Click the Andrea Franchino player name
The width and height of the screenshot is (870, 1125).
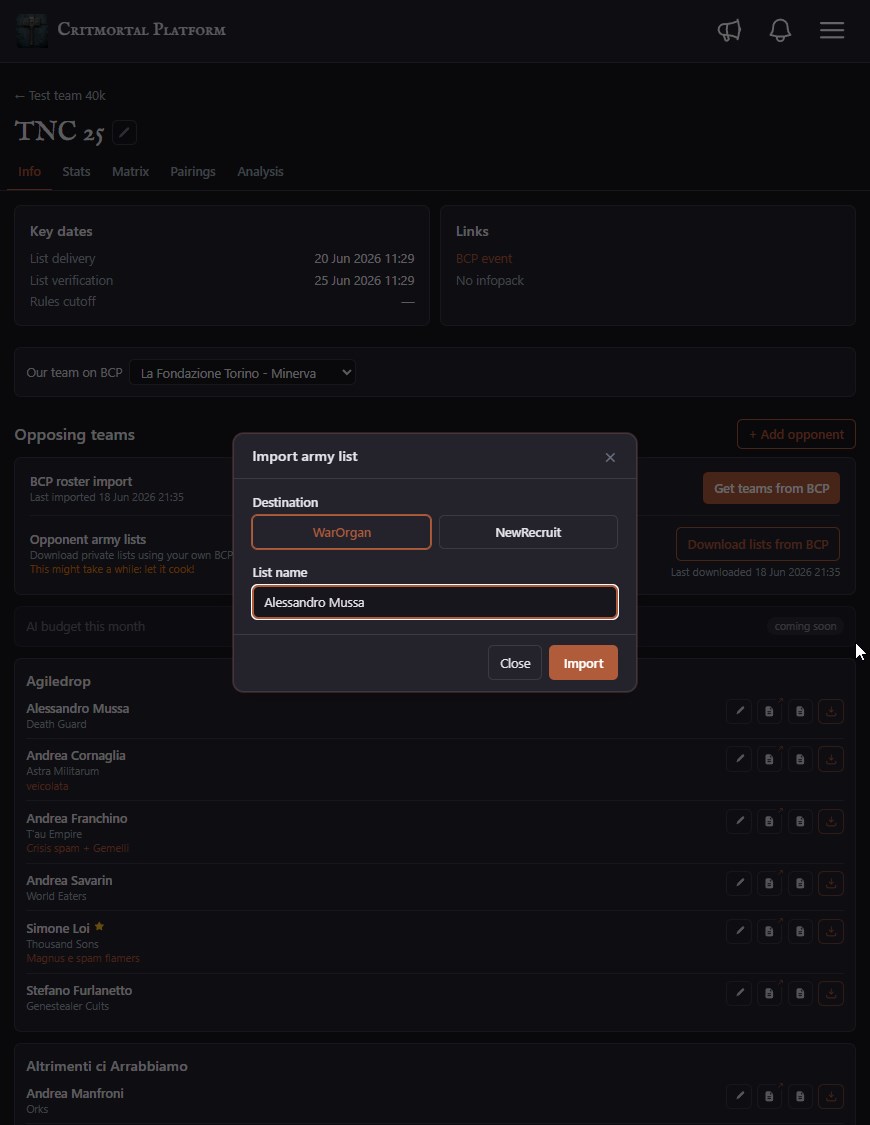(77, 818)
